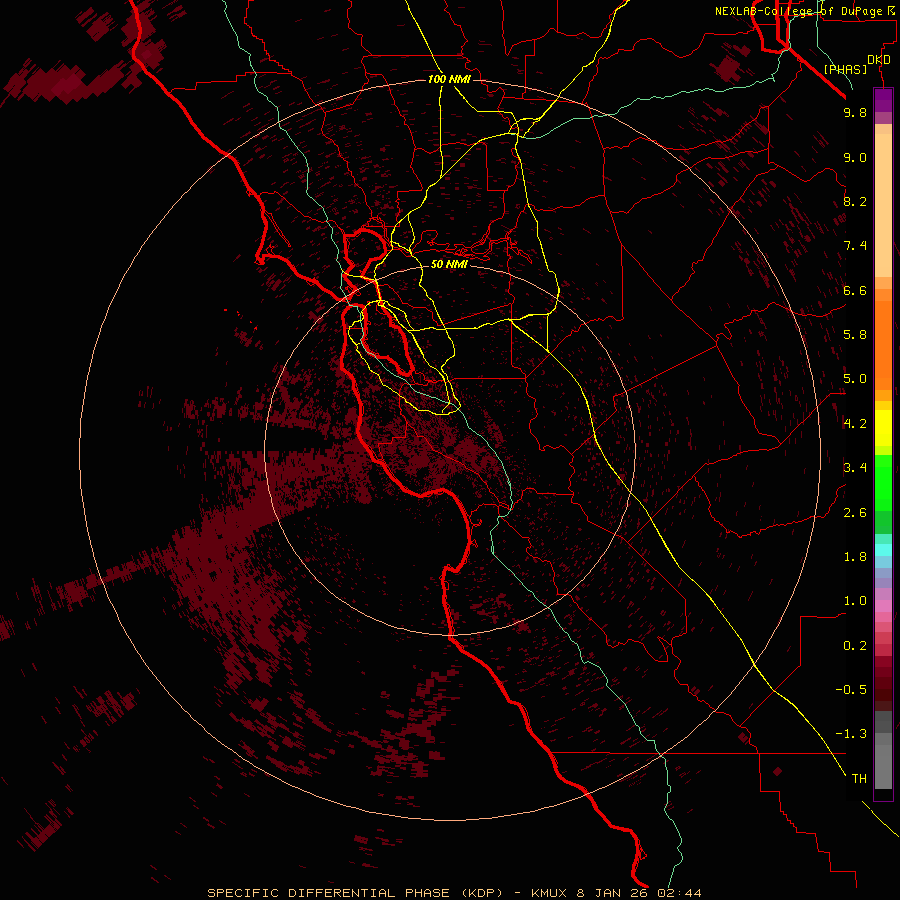
Task: Pick the cyan segment of the color bar
Action: (883, 550)
